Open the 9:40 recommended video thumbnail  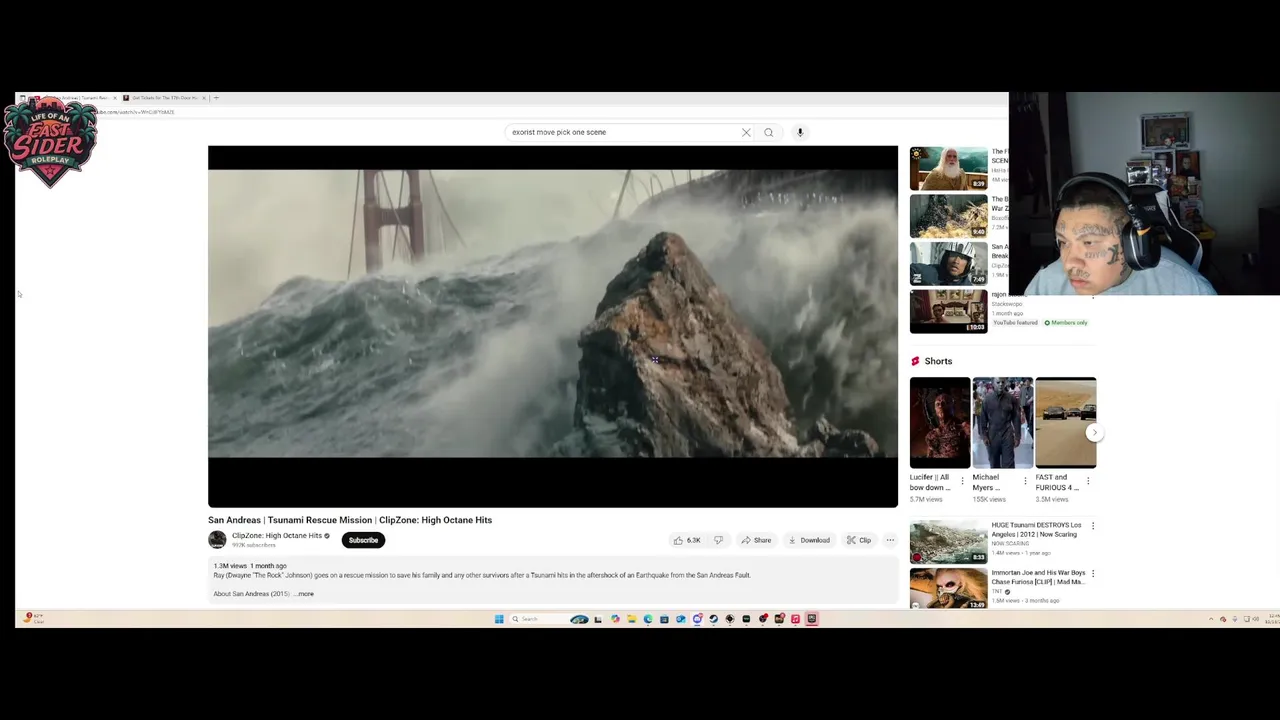pos(948,216)
